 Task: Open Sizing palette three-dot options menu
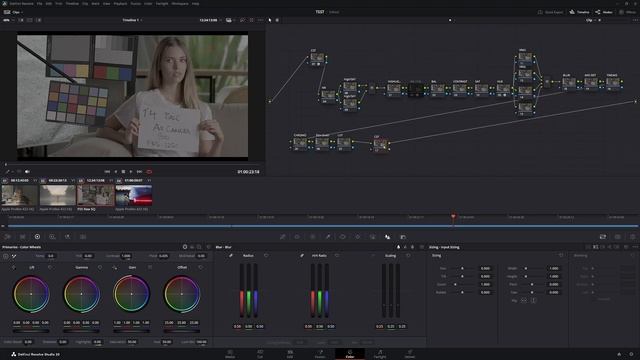(x=635, y=247)
